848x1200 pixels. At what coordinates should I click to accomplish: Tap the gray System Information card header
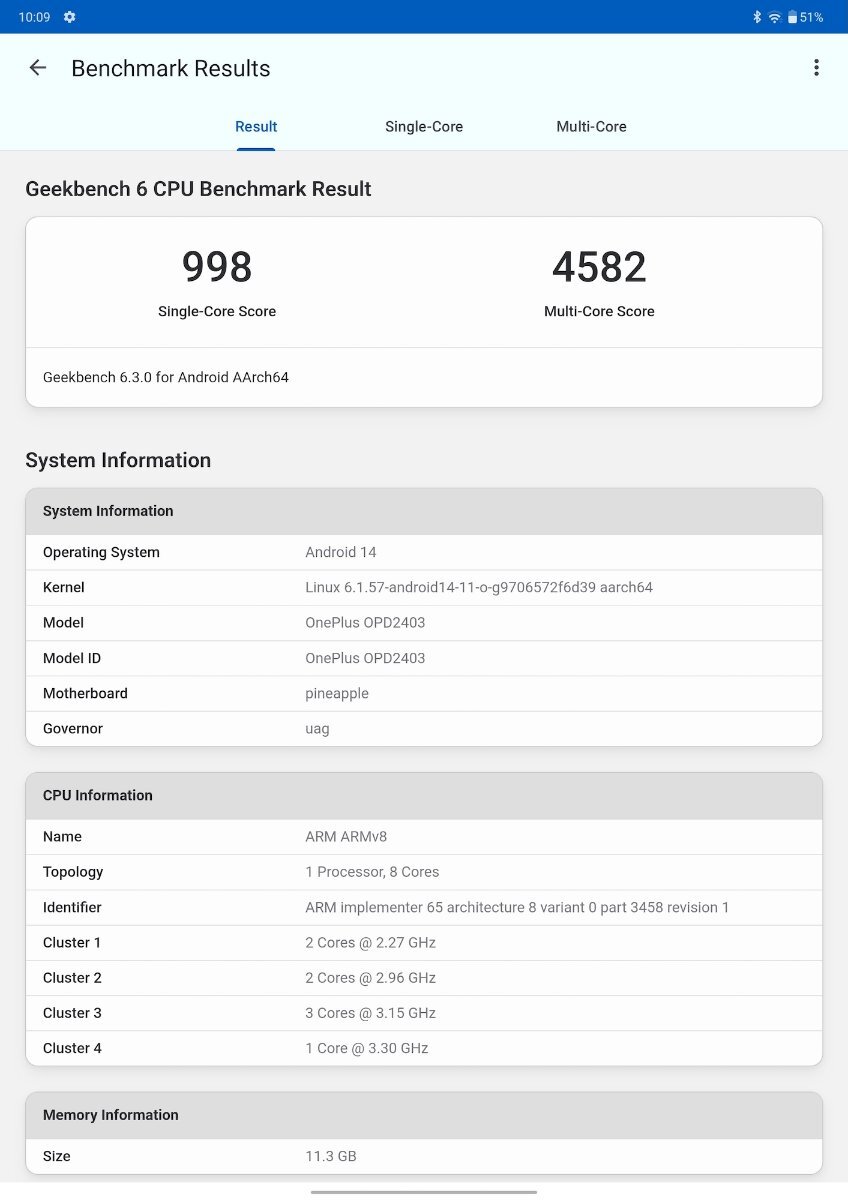click(424, 511)
